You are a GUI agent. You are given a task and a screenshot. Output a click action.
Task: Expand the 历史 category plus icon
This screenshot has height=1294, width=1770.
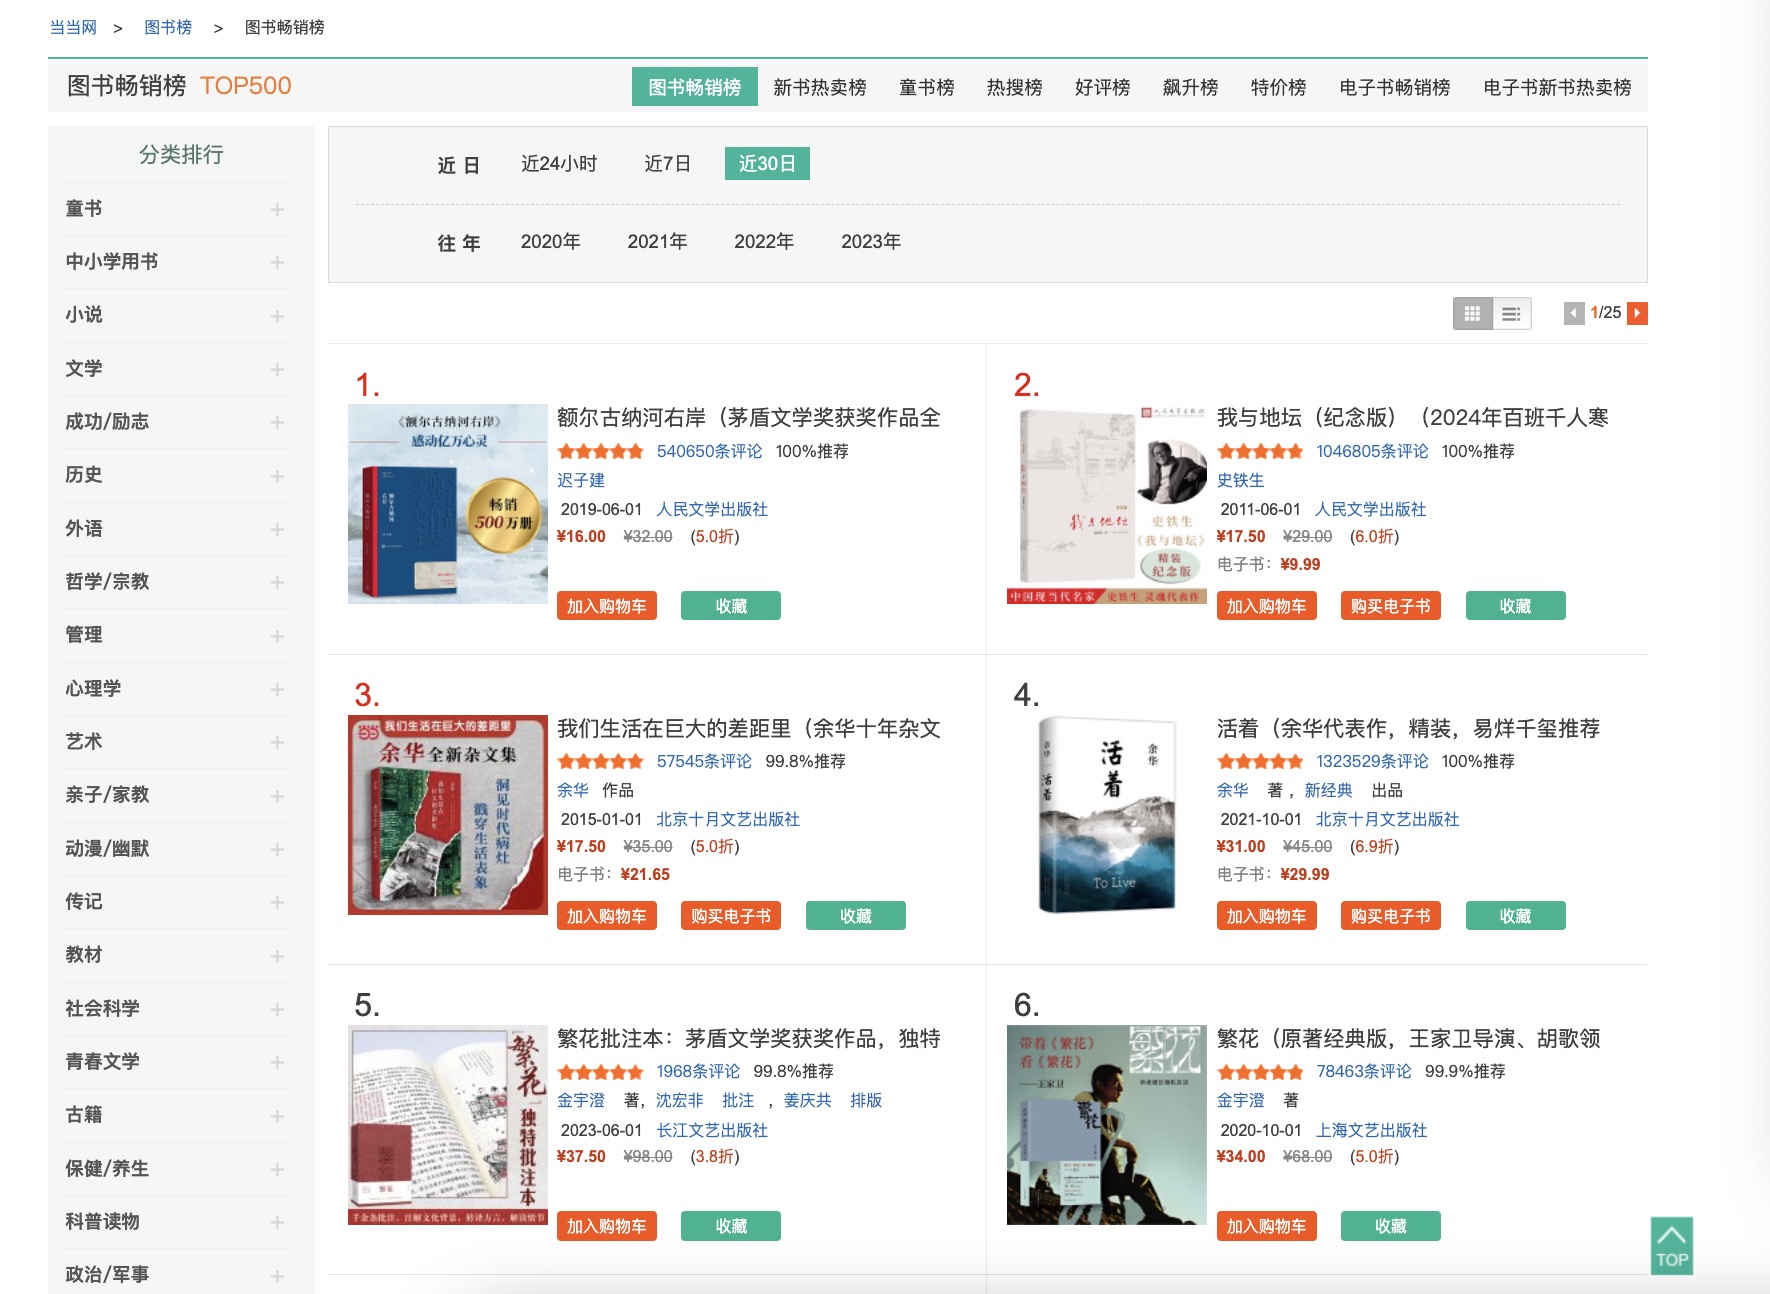(x=277, y=476)
